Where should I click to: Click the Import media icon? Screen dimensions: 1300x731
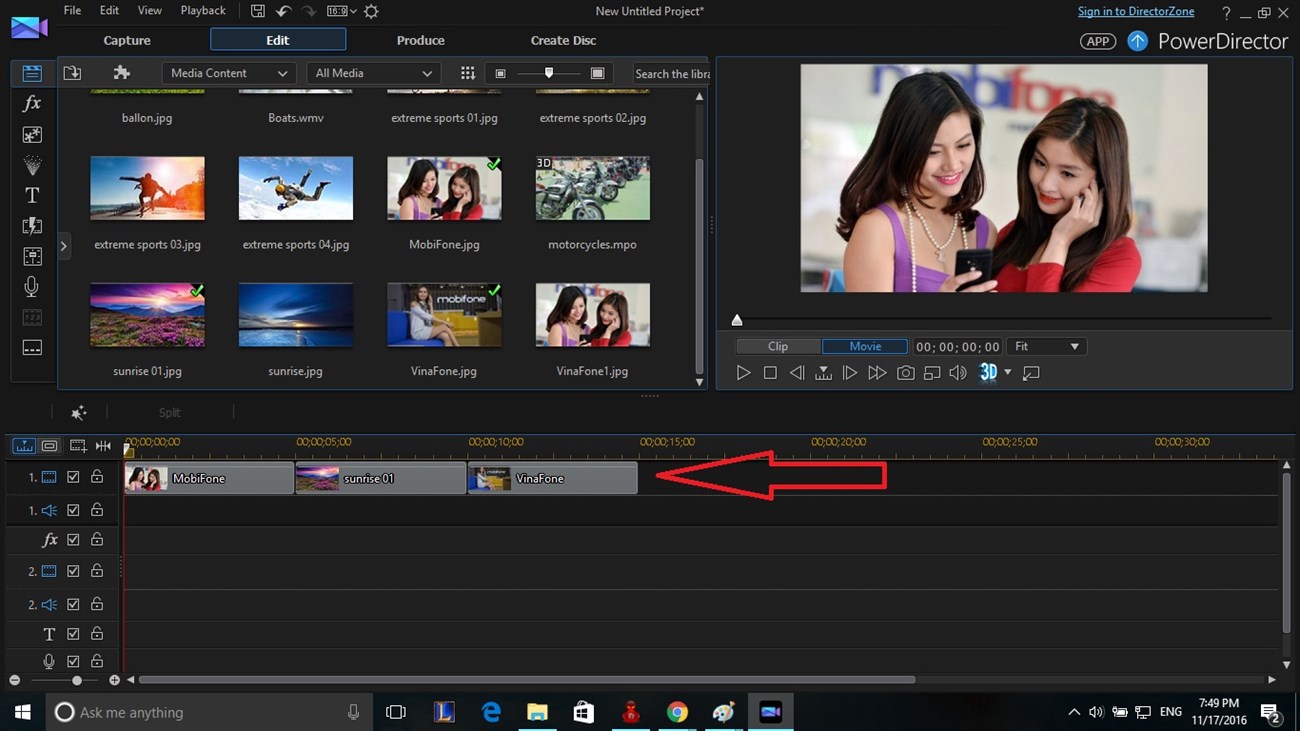72,73
